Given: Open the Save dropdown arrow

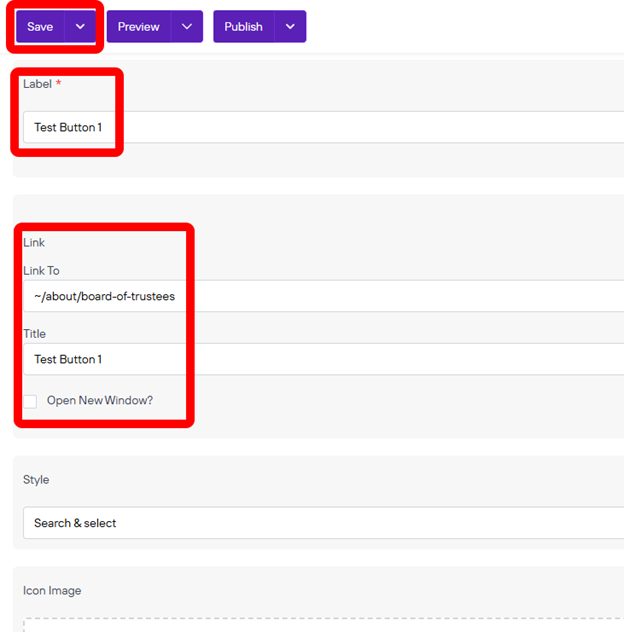Looking at the screenshot, I should click(x=80, y=27).
